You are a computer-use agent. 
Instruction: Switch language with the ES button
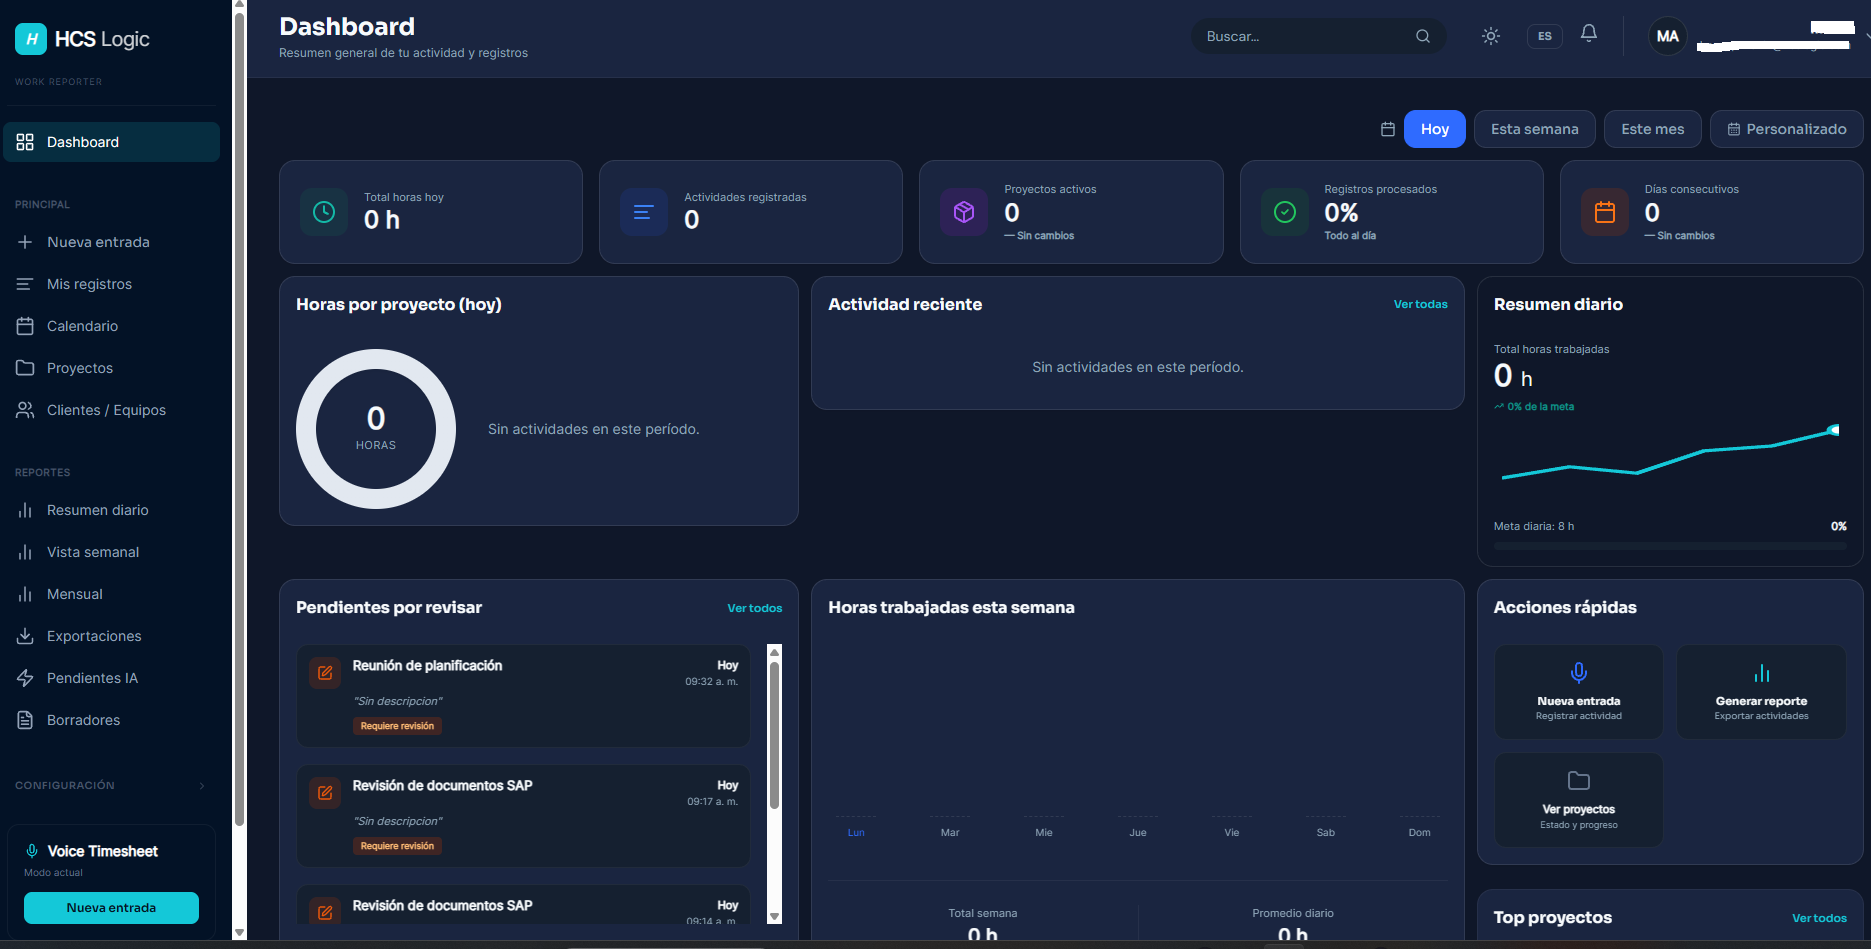[1544, 36]
